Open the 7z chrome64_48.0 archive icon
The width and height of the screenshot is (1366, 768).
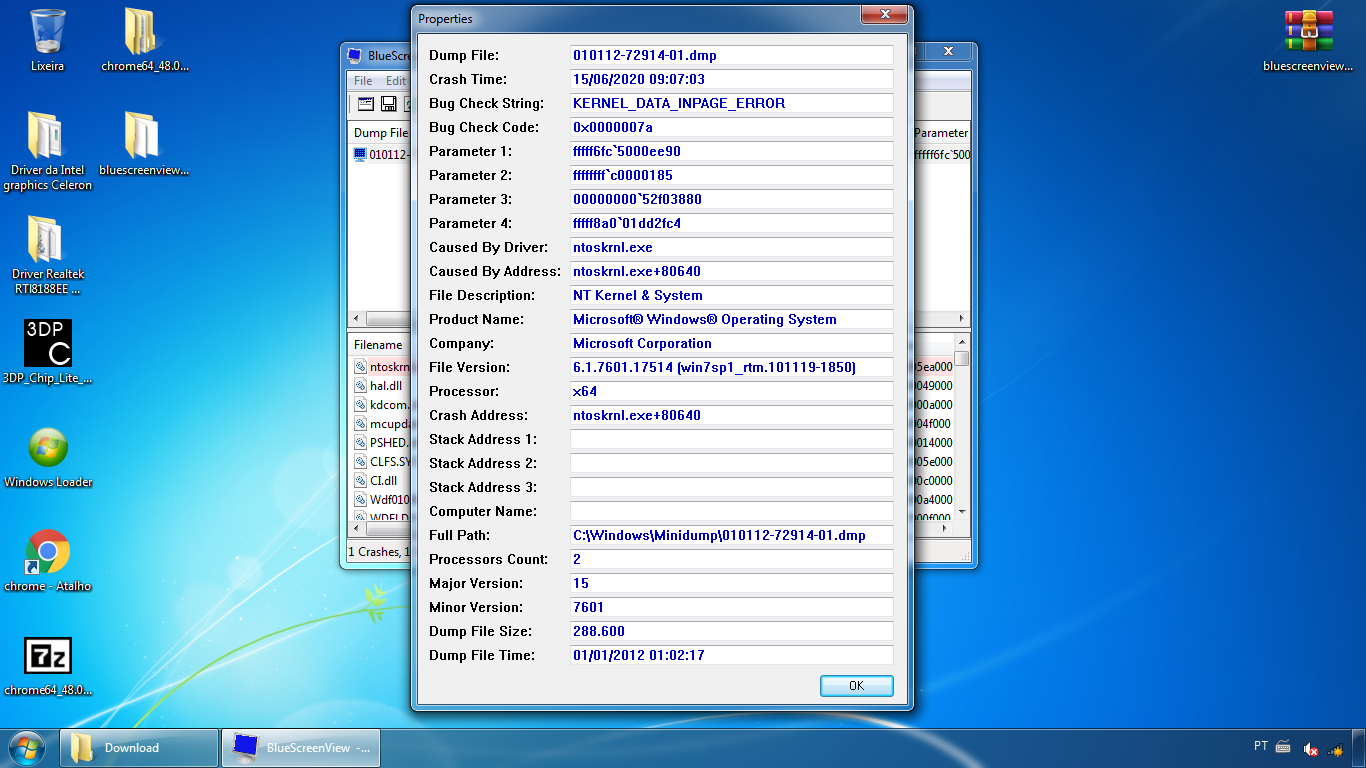click(x=48, y=666)
